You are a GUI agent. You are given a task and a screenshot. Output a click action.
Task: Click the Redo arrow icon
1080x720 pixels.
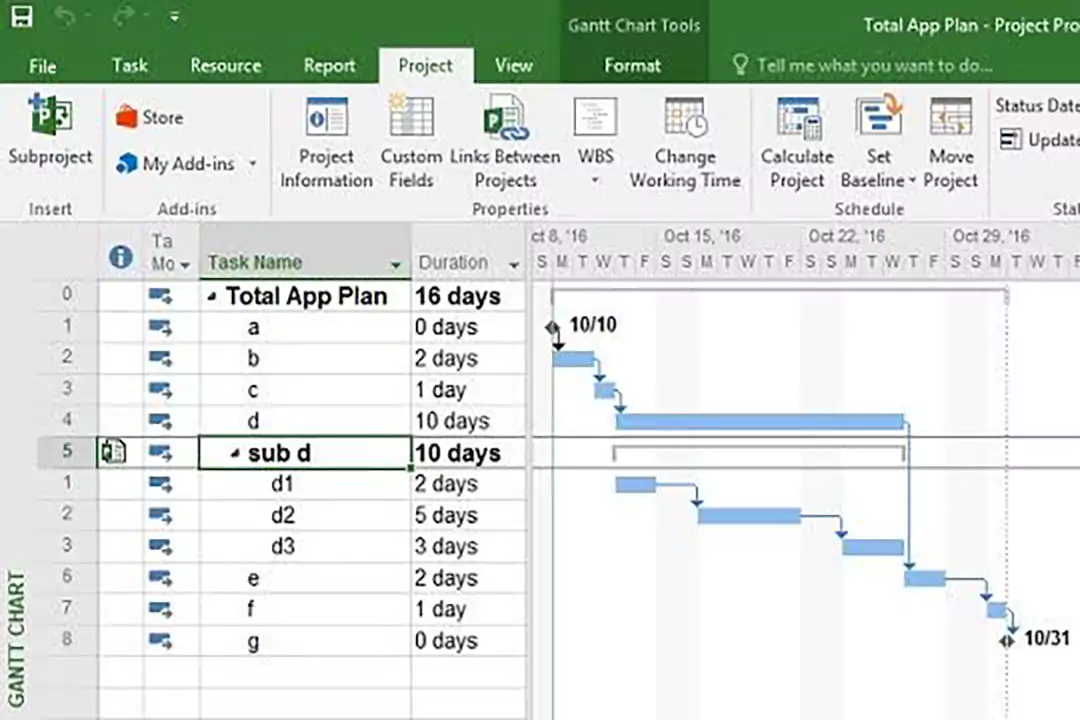(x=124, y=17)
